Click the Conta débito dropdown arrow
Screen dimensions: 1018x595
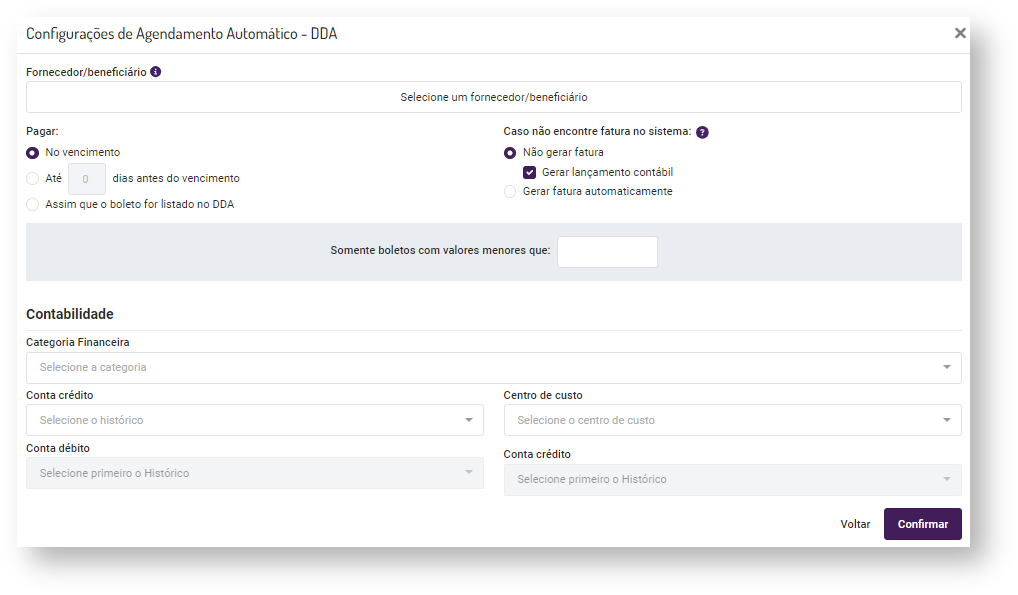(468, 473)
